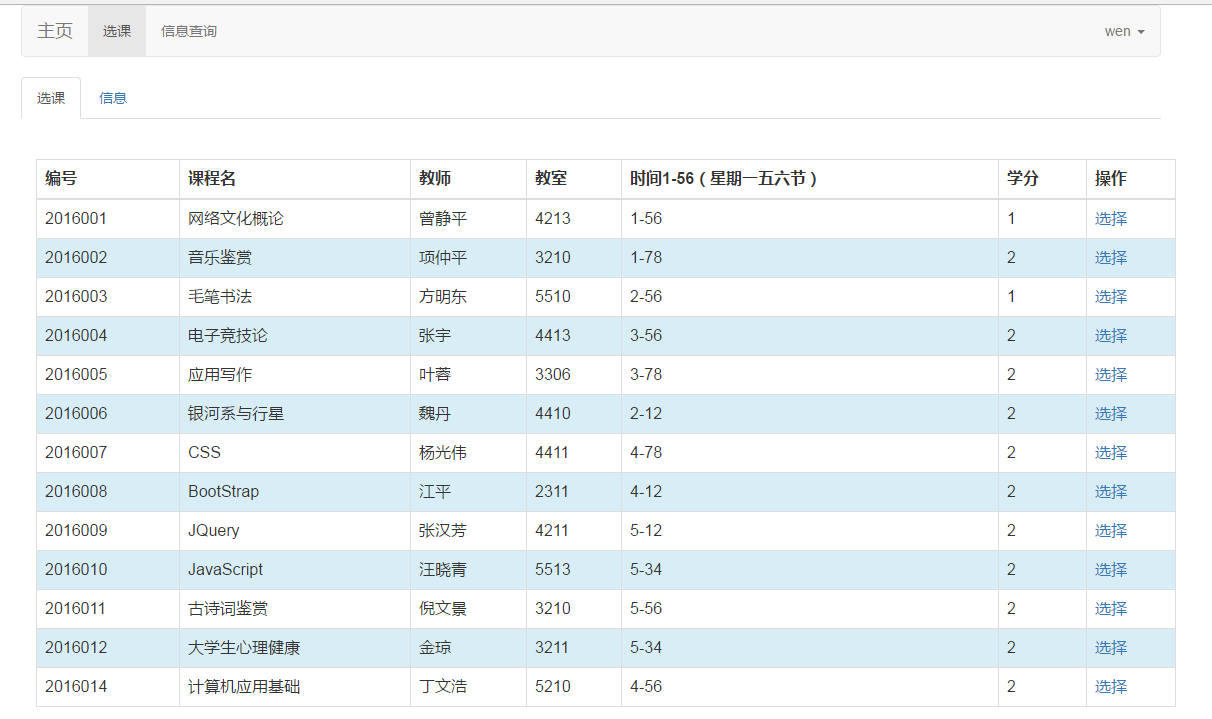Click course number 2016006
This screenshot has height=719, width=1212.
pyautogui.click(x=76, y=413)
